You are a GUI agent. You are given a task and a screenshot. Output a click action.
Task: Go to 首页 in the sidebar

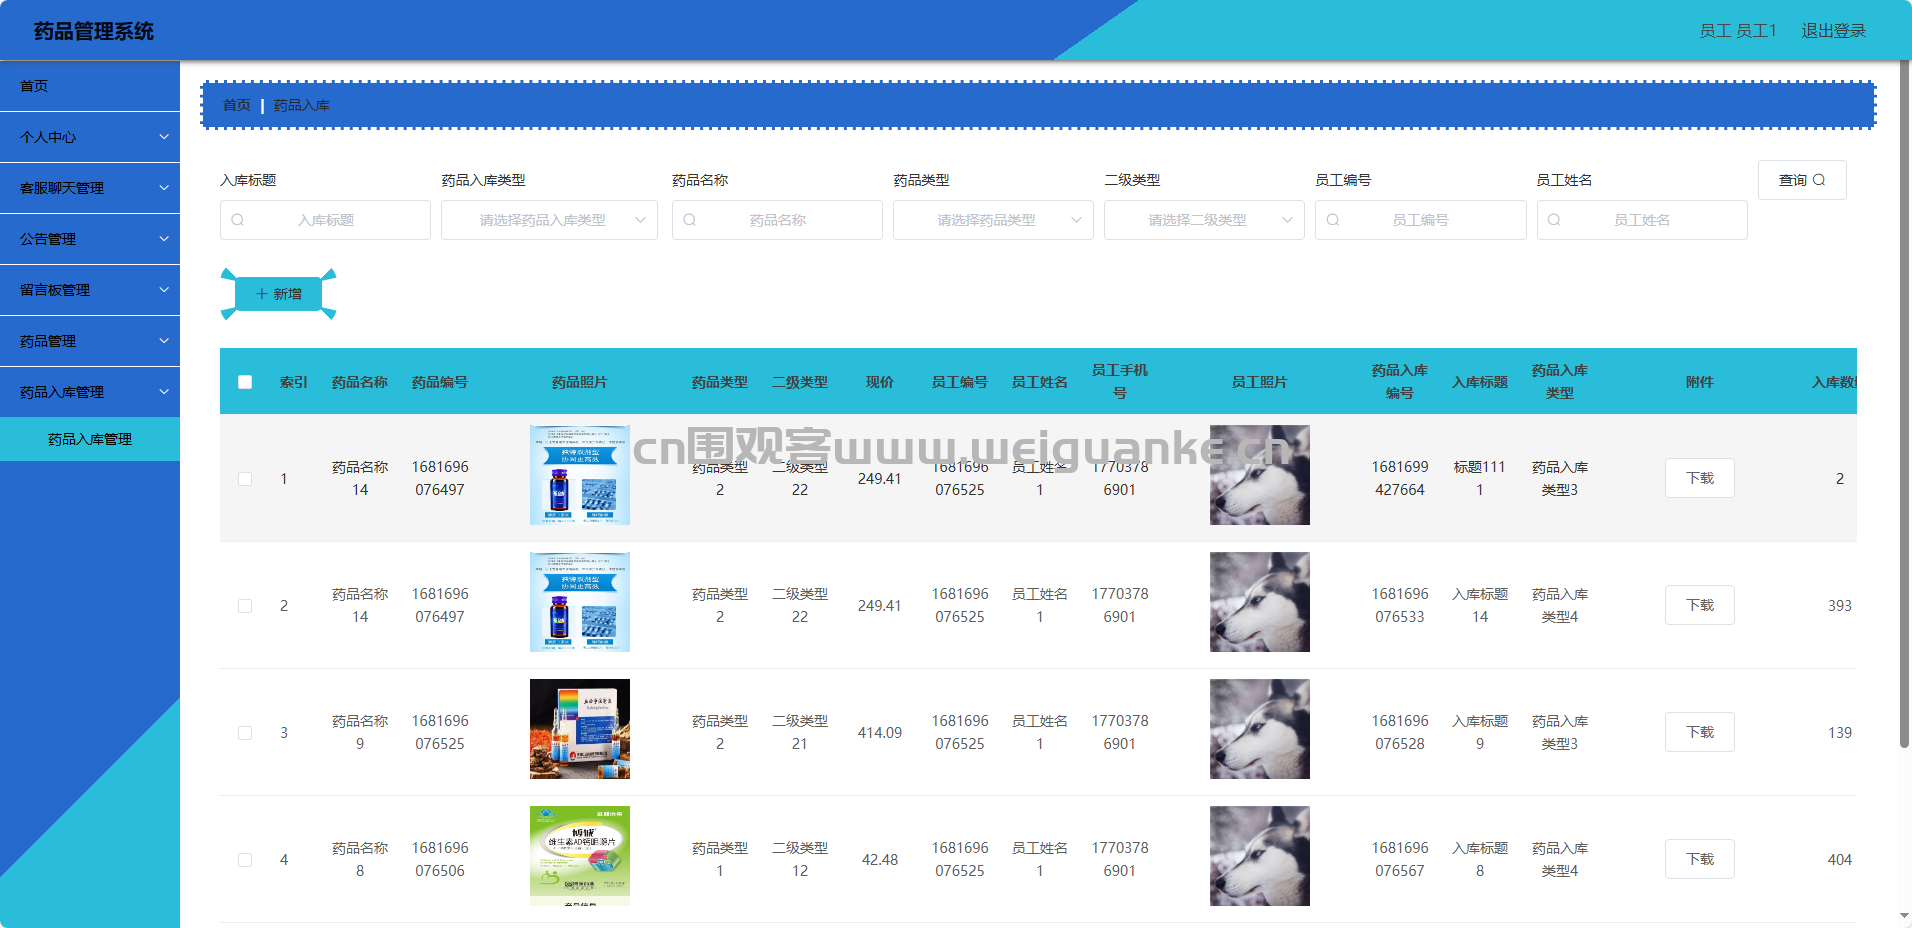90,86
